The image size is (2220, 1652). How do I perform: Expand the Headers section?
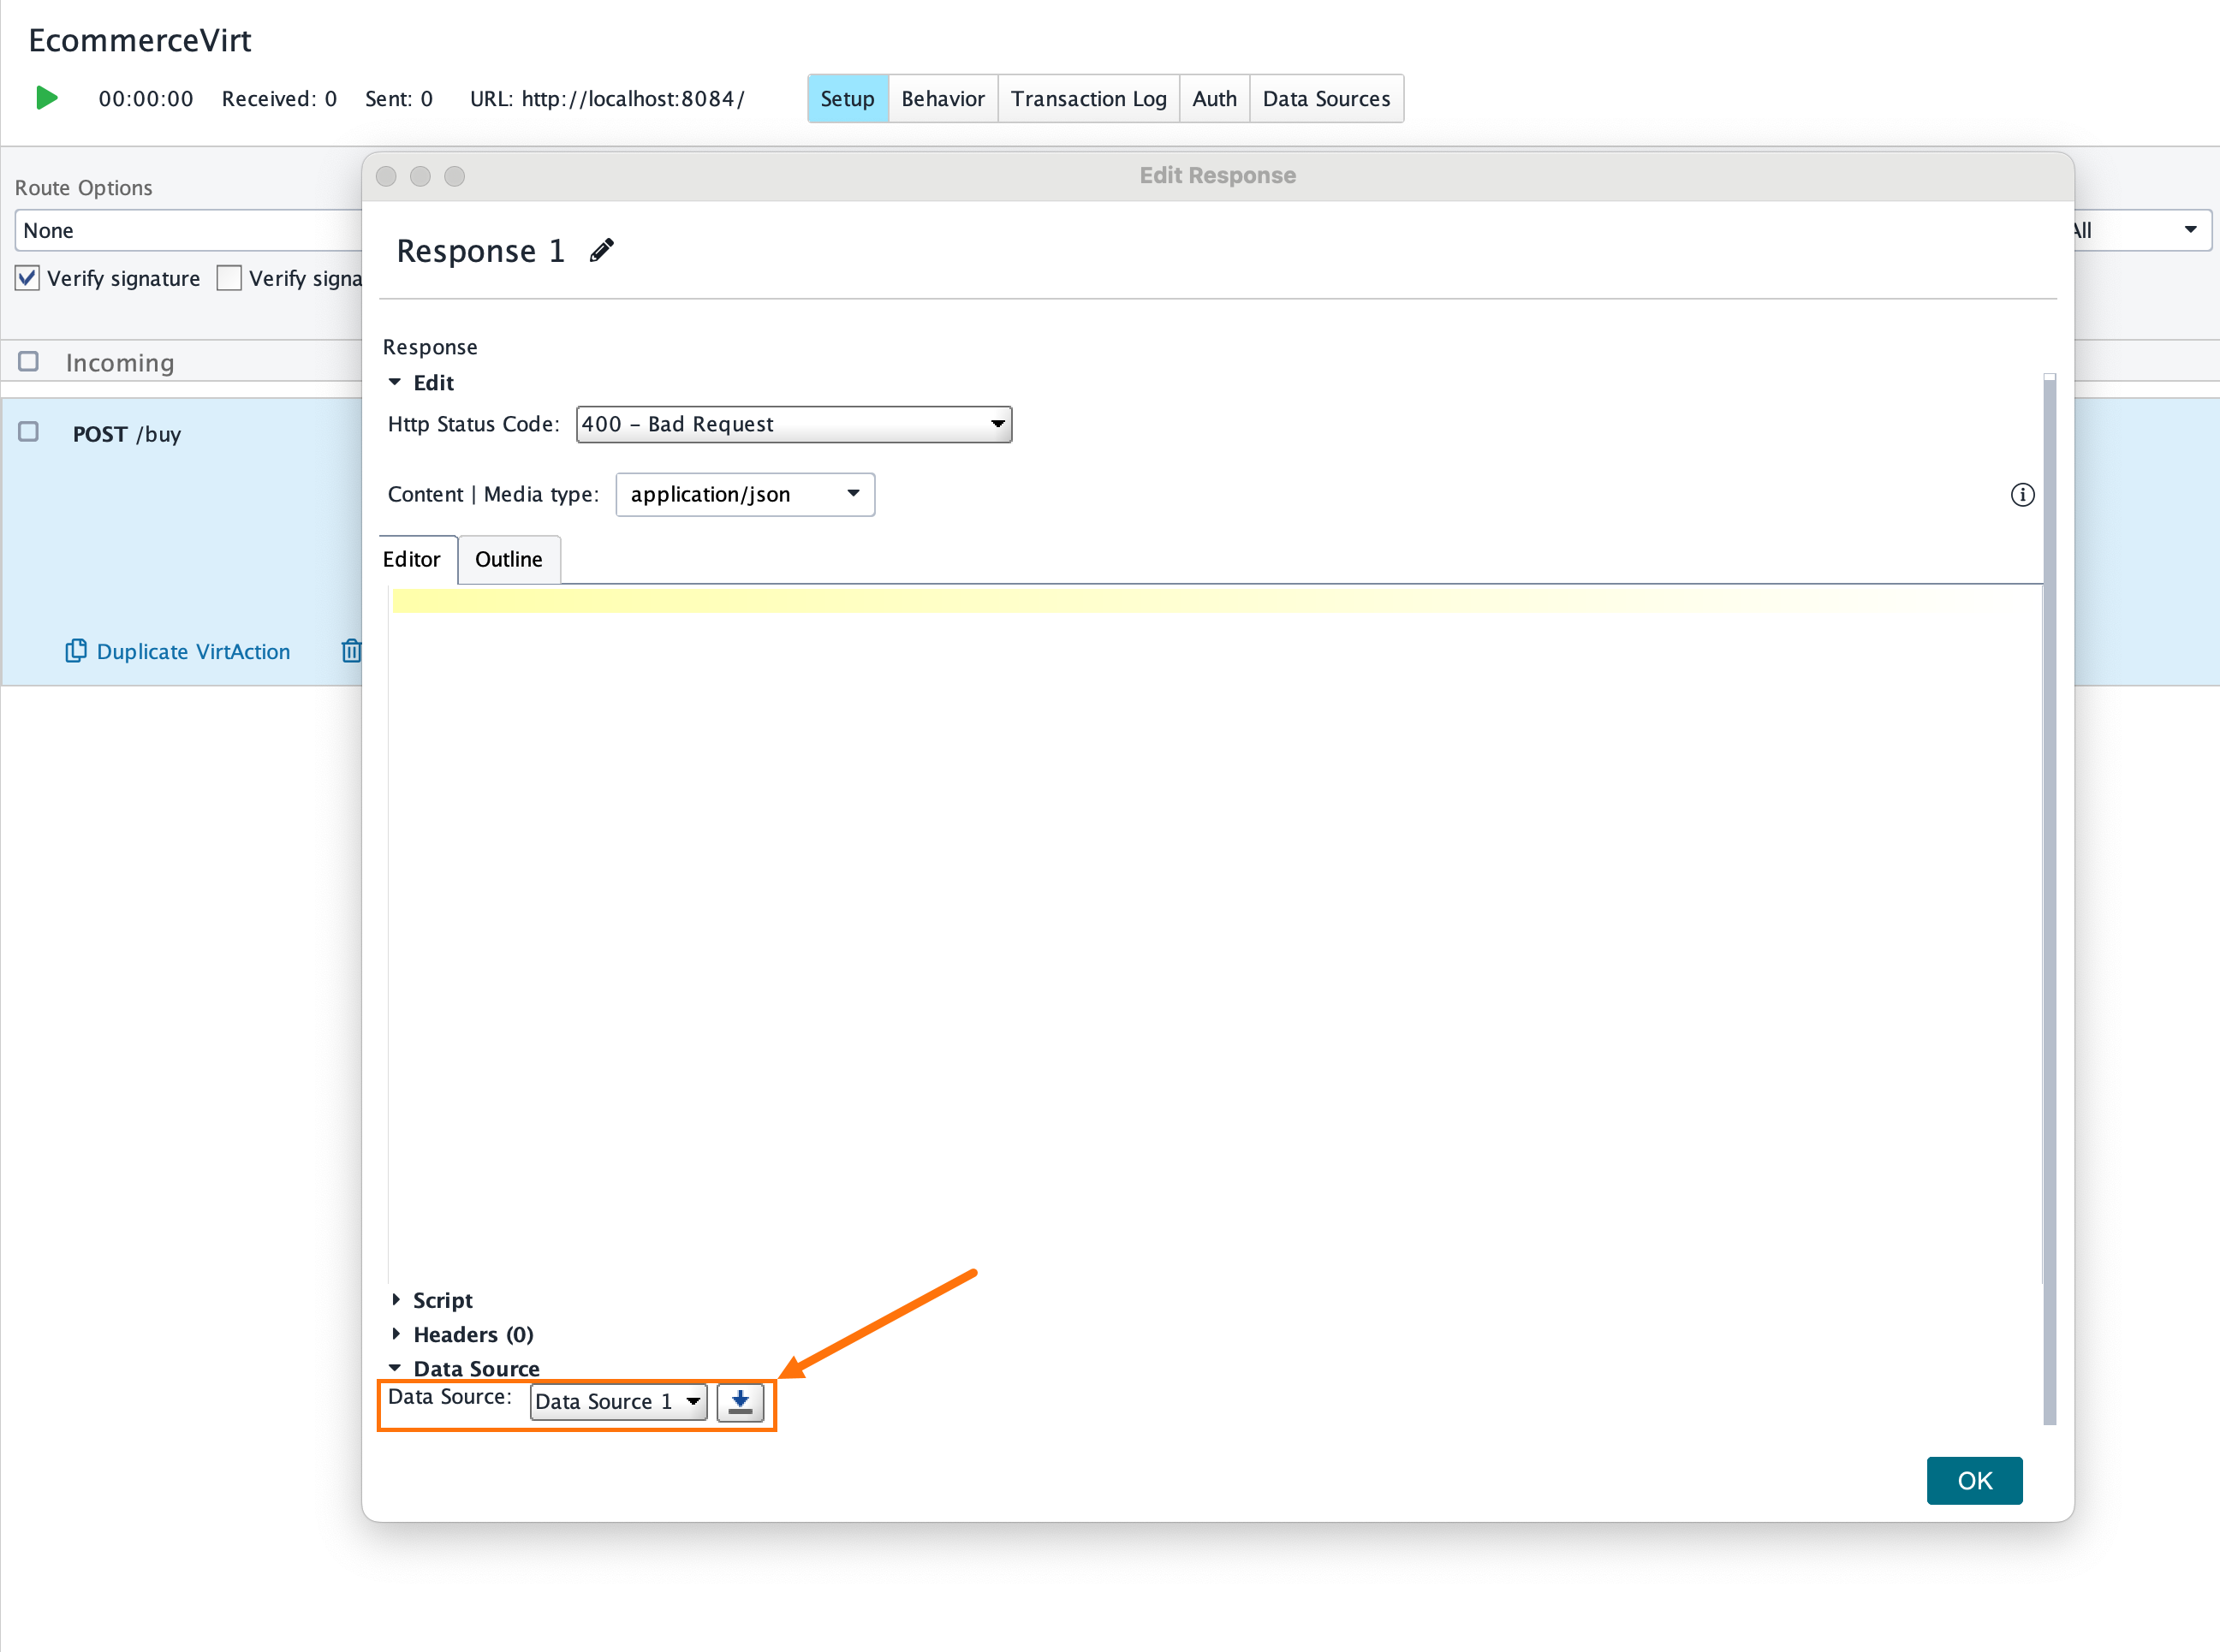click(x=396, y=1334)
